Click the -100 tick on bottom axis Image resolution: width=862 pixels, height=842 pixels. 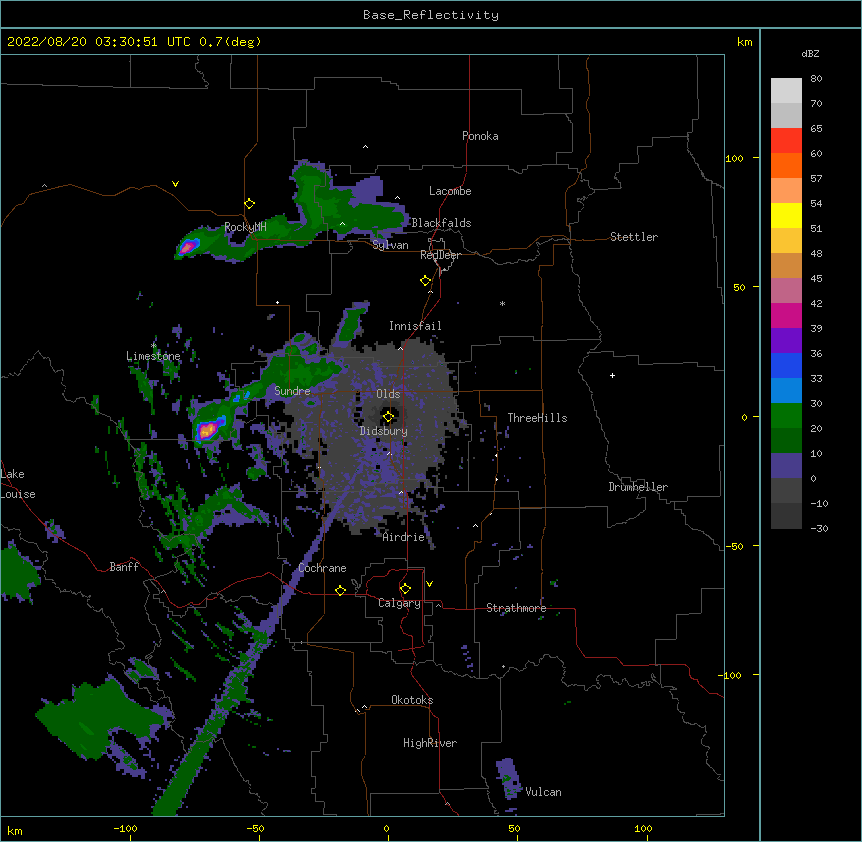[125, 828]
